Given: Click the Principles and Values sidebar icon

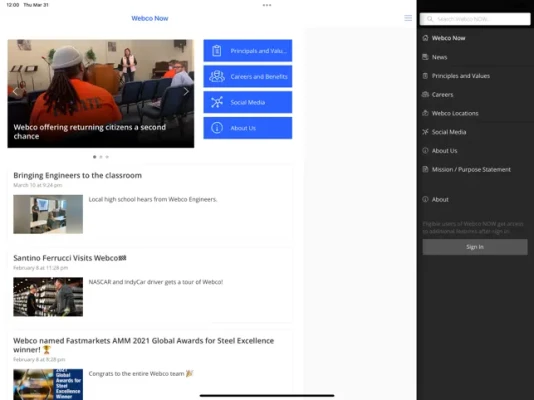Looking at the screenshot, I should [x=425, y=76].
